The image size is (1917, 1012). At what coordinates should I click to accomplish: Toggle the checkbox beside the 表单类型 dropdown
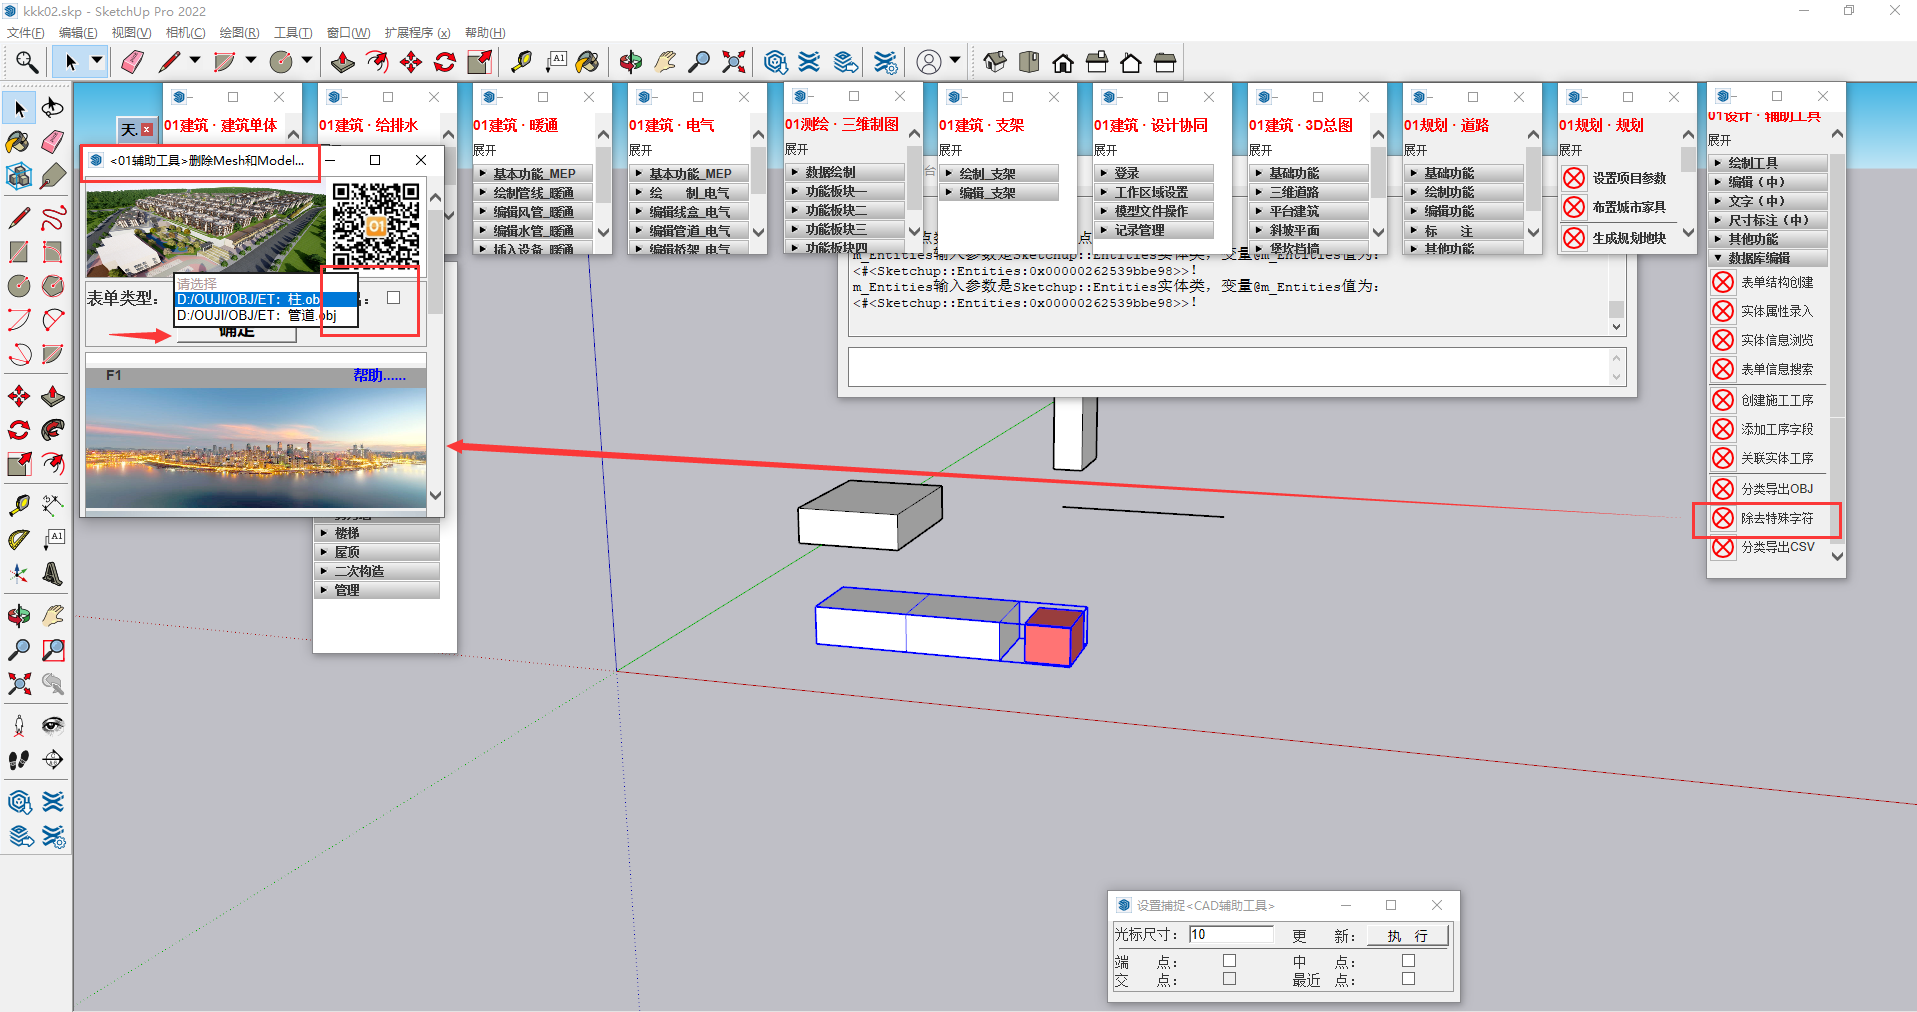pos(393,297)
